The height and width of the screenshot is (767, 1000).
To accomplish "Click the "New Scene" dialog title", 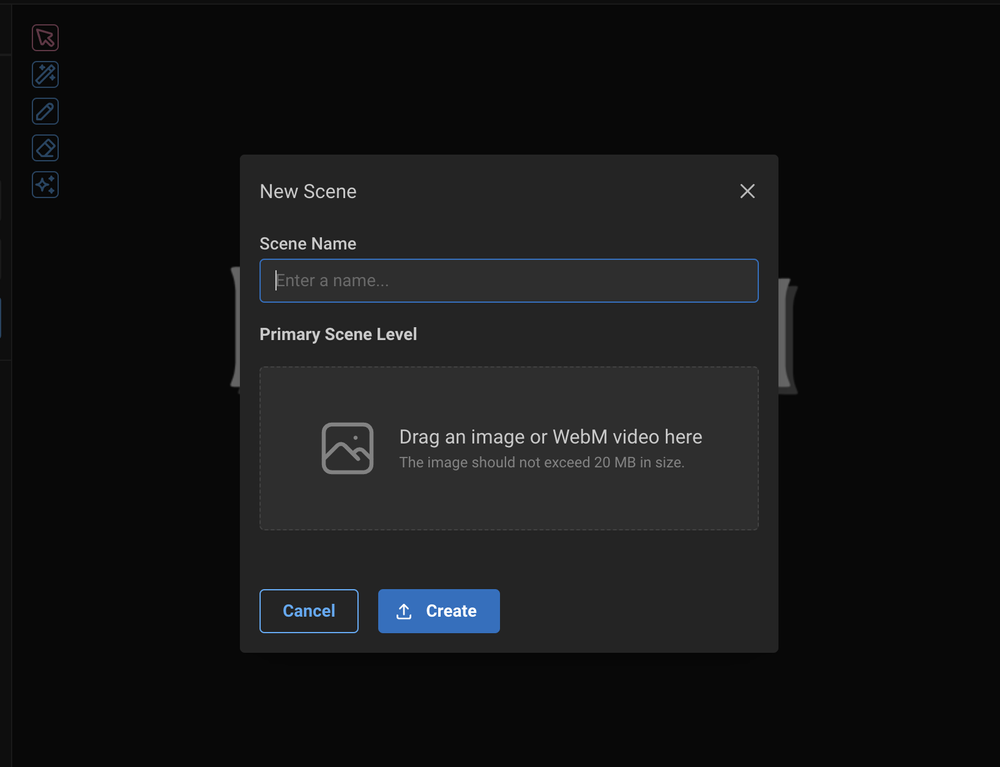I will [x=308, y=191].
